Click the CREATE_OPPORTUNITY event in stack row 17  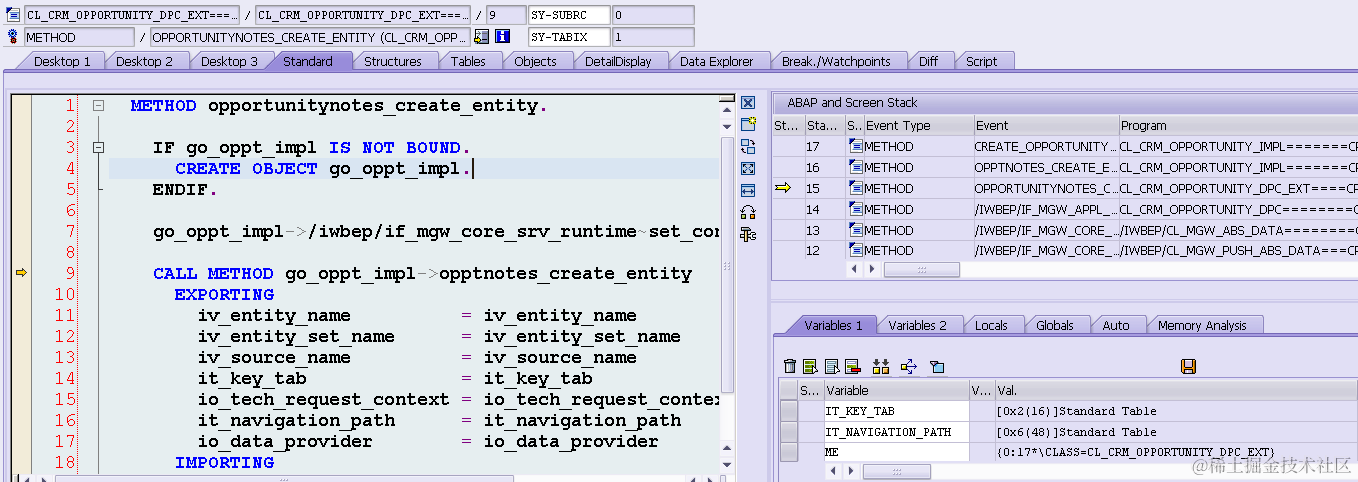click(x=1046, y=146)
